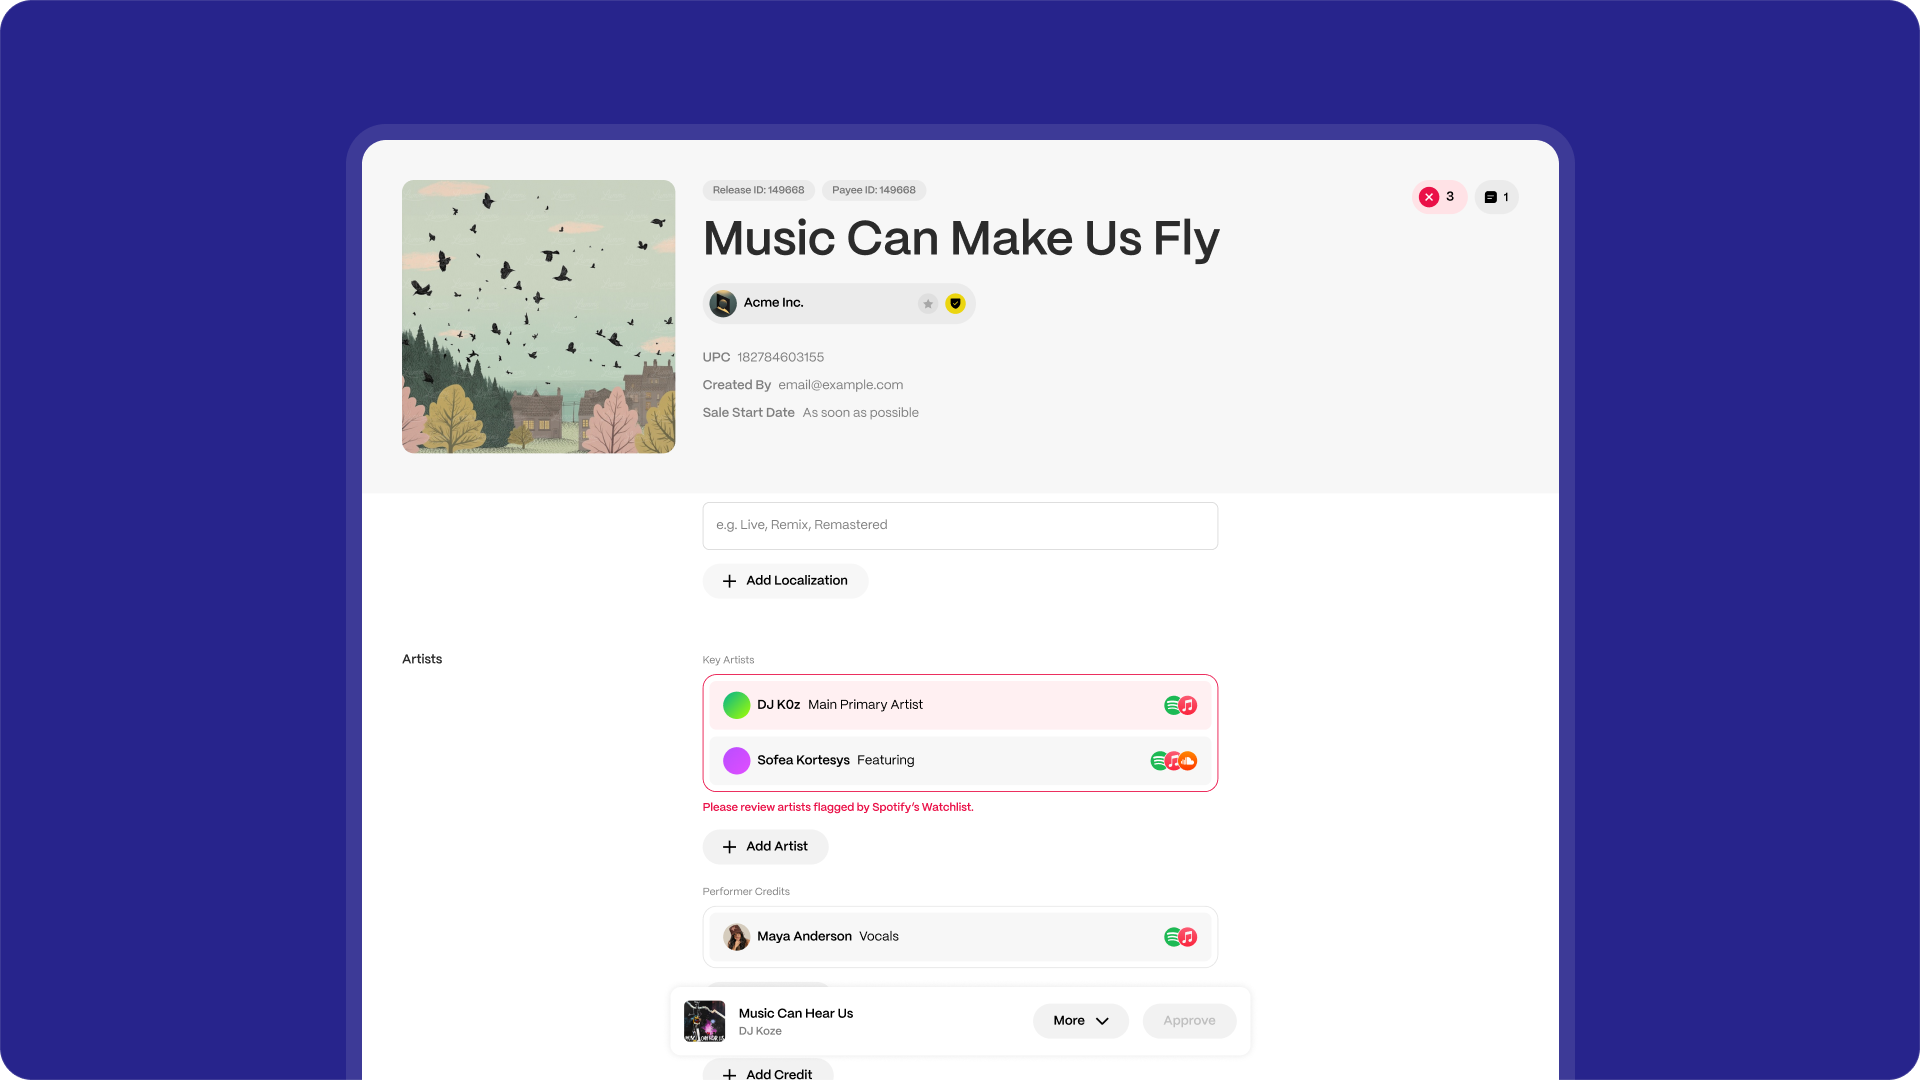Viewport: 1920px width, 1080px height.
Task: Click Music Can Hear Us thumbnail
Action: point(704,1021)
